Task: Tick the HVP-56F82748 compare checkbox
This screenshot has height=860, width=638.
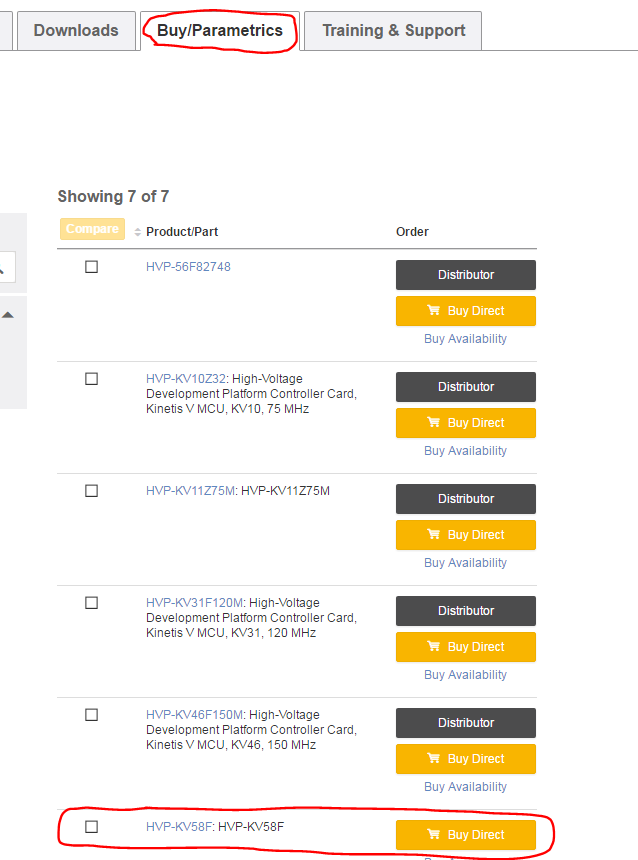Action: (92, 267)
